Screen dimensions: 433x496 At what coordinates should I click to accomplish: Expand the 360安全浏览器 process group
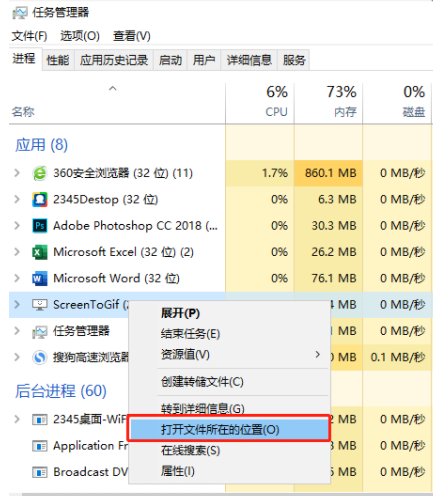(x=17, y=173)
